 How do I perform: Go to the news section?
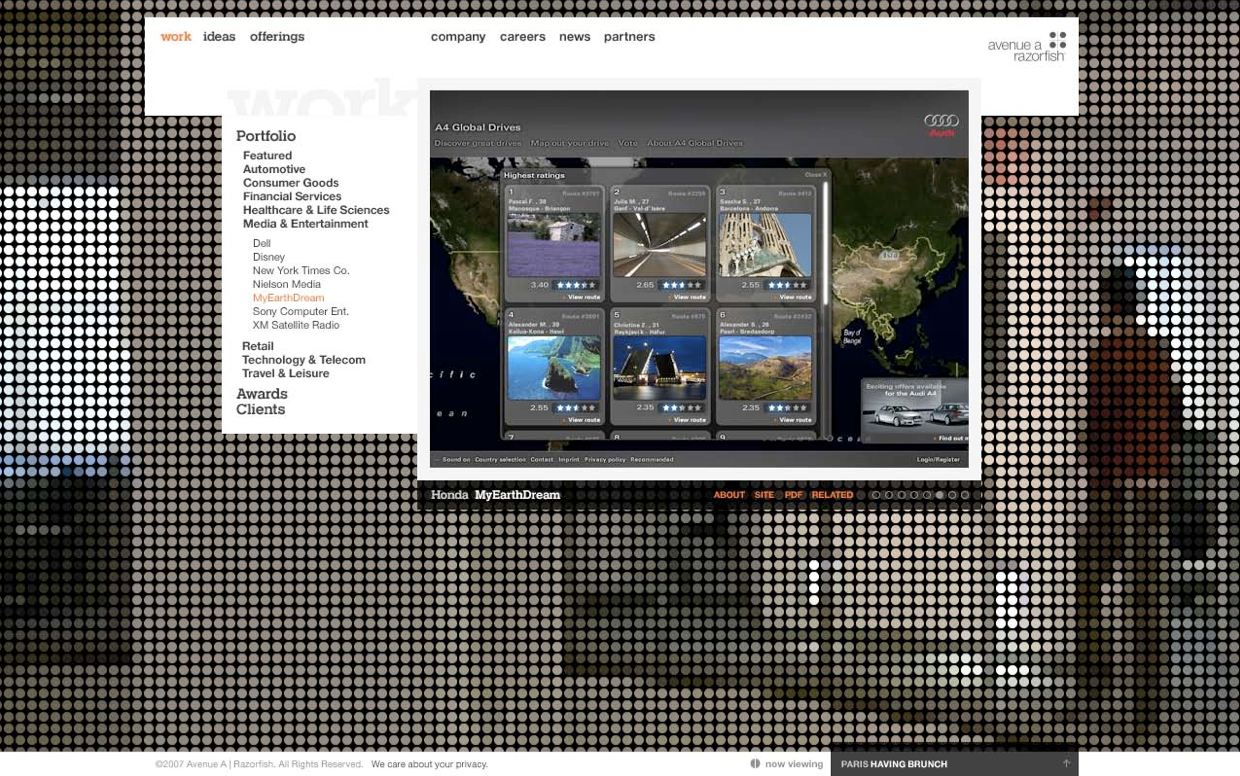coord(575,37)
